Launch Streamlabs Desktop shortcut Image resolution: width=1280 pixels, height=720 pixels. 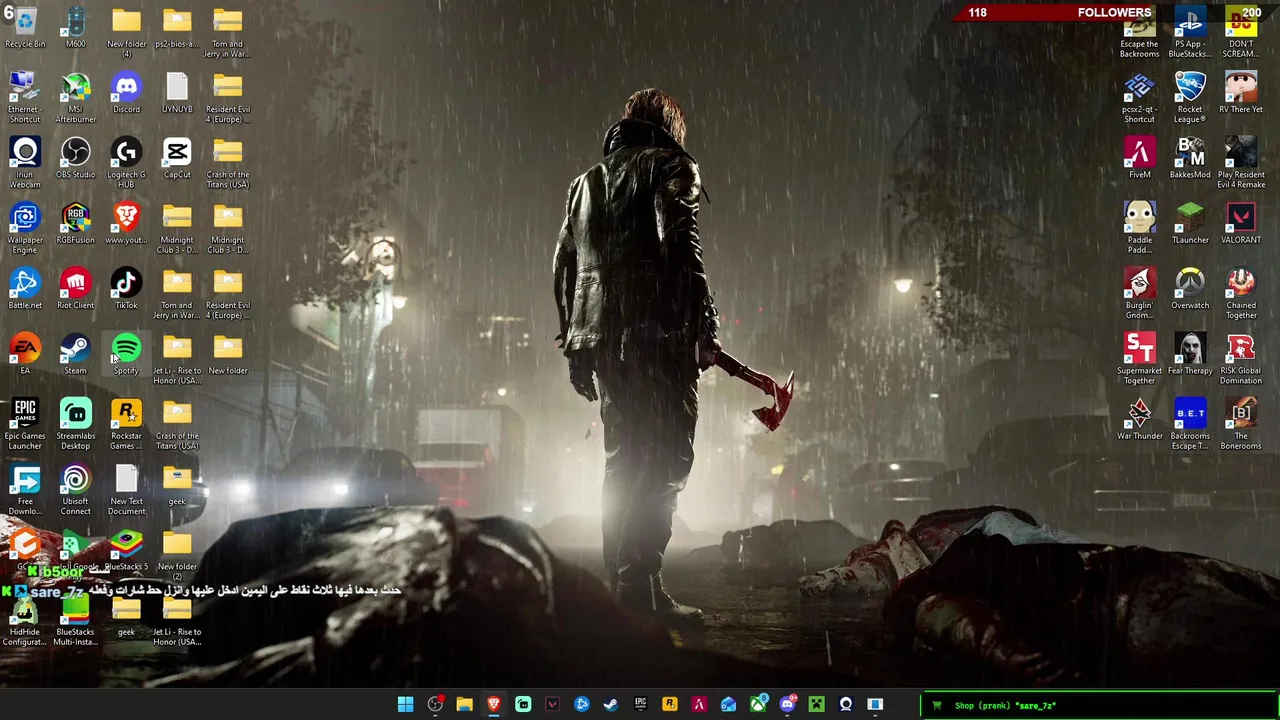[76, 424]
